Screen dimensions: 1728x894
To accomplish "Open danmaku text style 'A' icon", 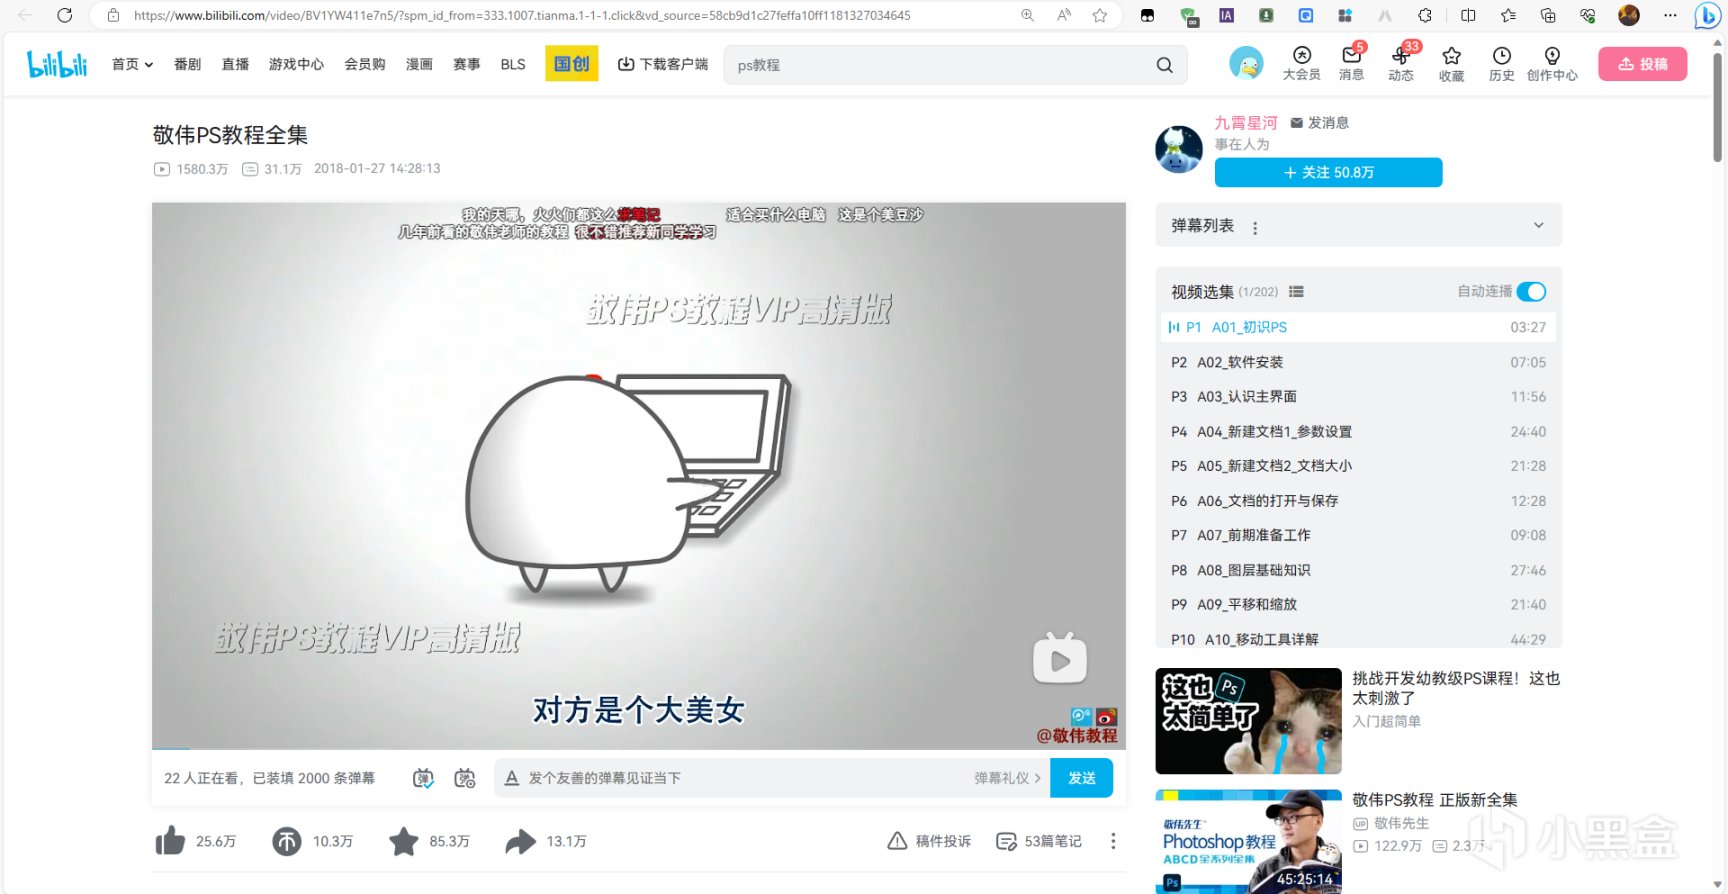I will coord(512,778).
